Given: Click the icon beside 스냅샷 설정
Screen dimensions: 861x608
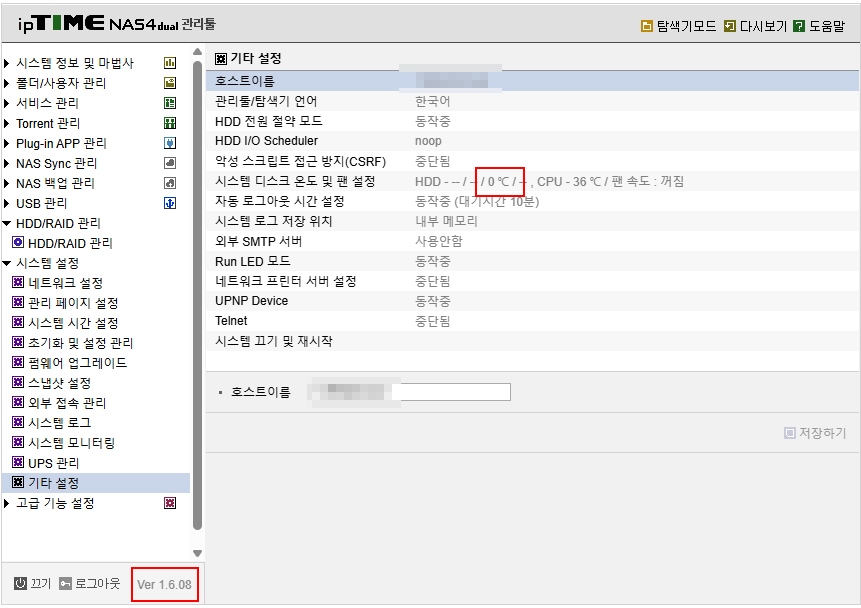Looking at the screenshot, I should [x=18, y=382].
